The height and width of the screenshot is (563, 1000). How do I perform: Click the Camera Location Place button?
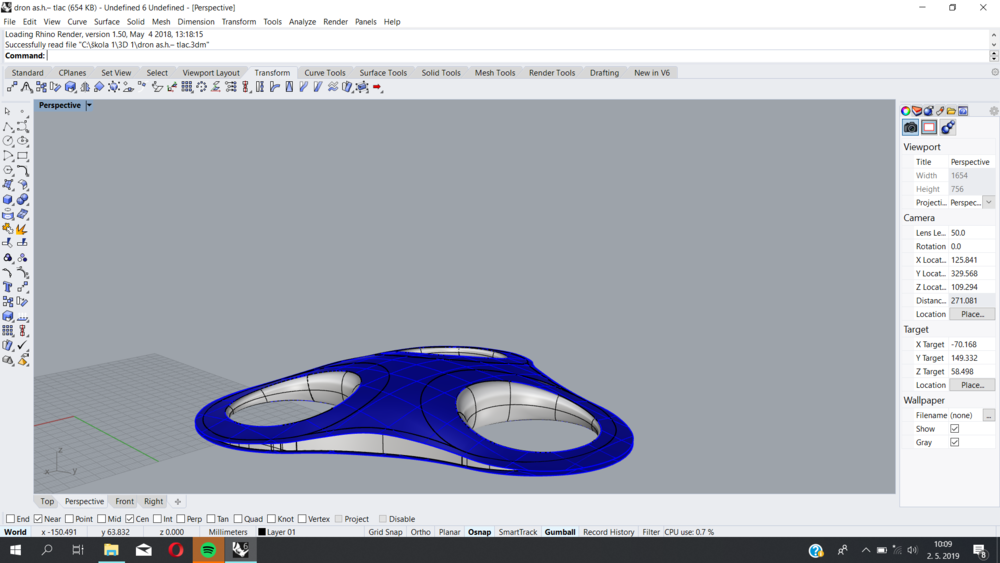point(971,314)
